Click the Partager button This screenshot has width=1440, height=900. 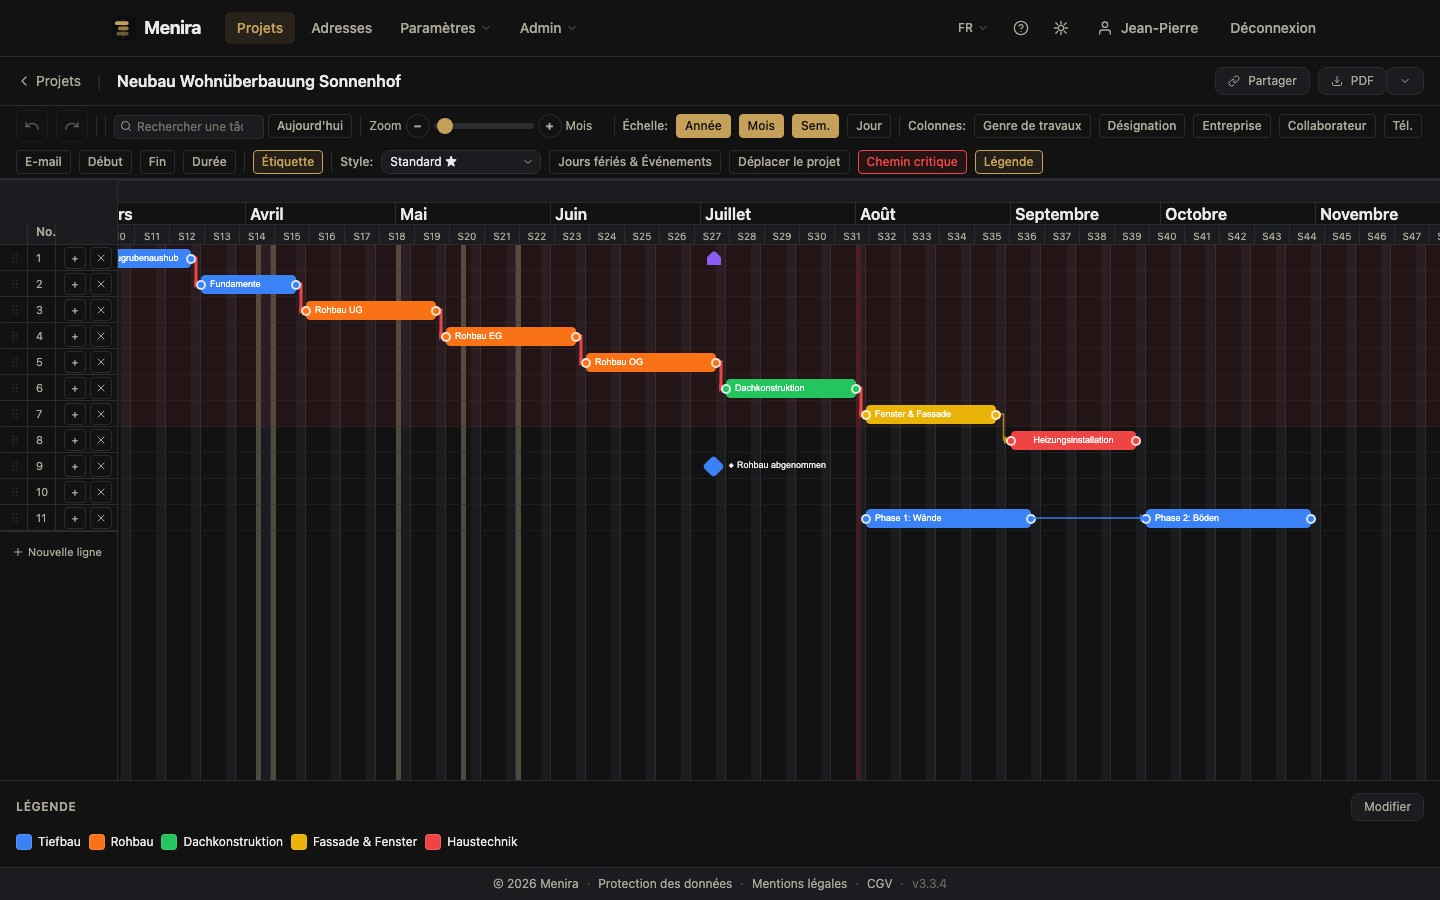pyautogui.click(x=1262, y=81)
